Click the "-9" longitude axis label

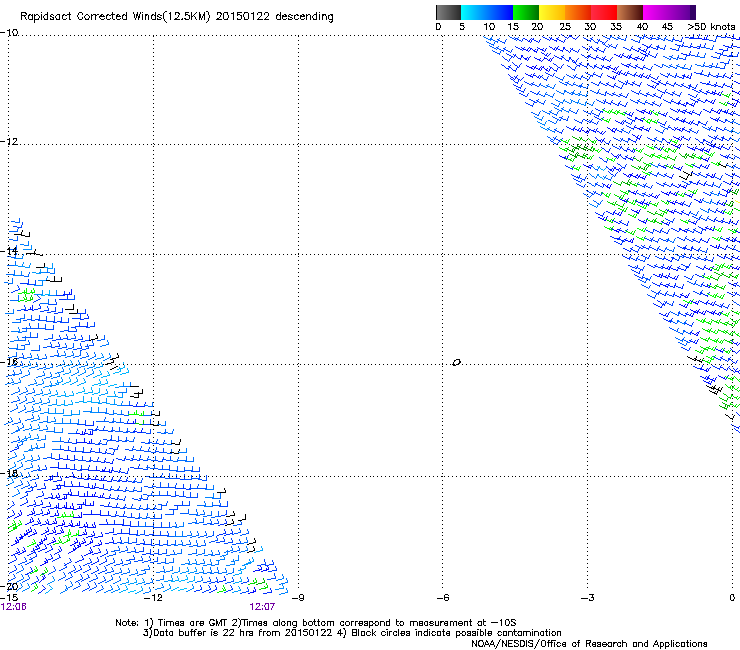(298, 598)
